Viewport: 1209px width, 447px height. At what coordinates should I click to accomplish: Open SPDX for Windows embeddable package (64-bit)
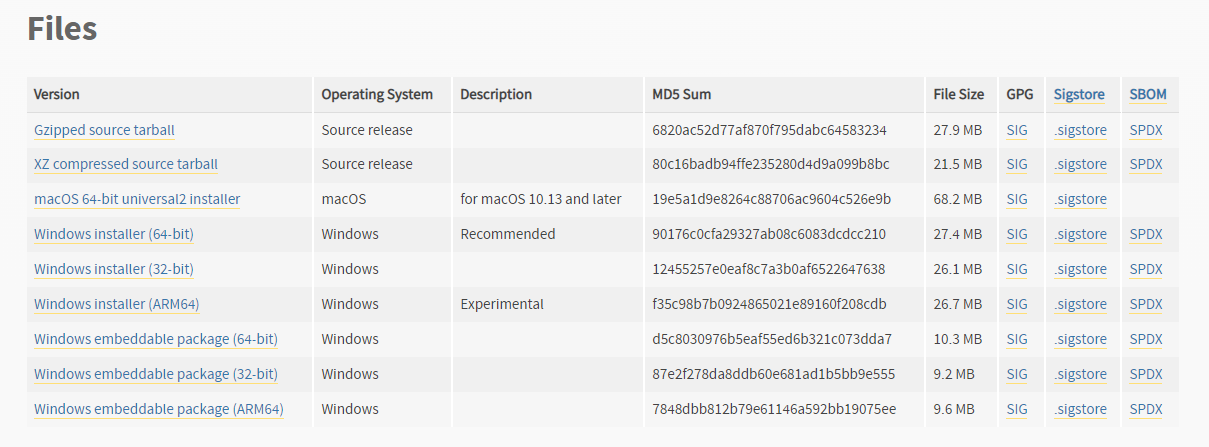(x=1146, y=339)
